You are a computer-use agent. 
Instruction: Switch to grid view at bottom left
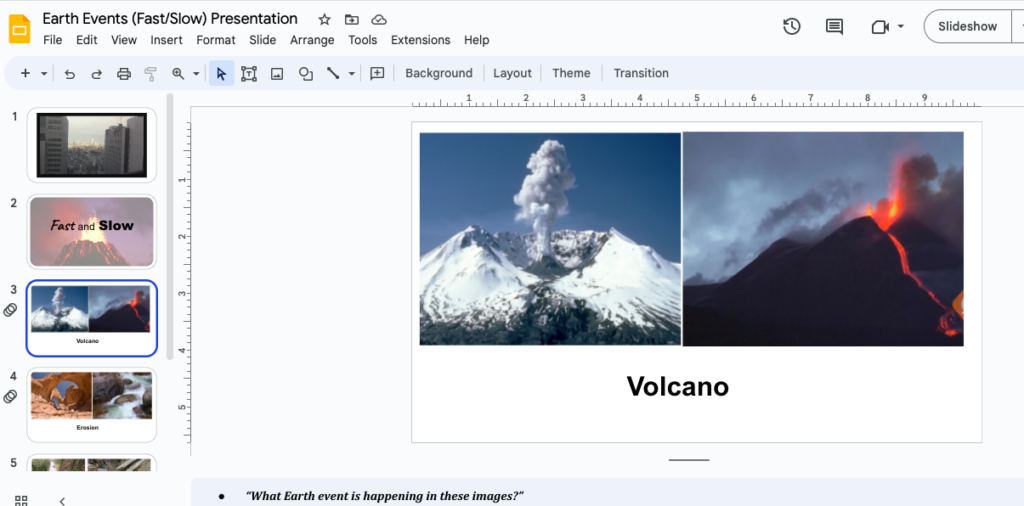21,500
